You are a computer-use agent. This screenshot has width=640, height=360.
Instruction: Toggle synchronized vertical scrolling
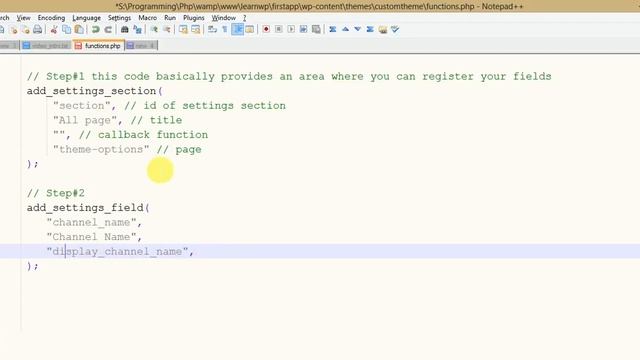point(183,29)
